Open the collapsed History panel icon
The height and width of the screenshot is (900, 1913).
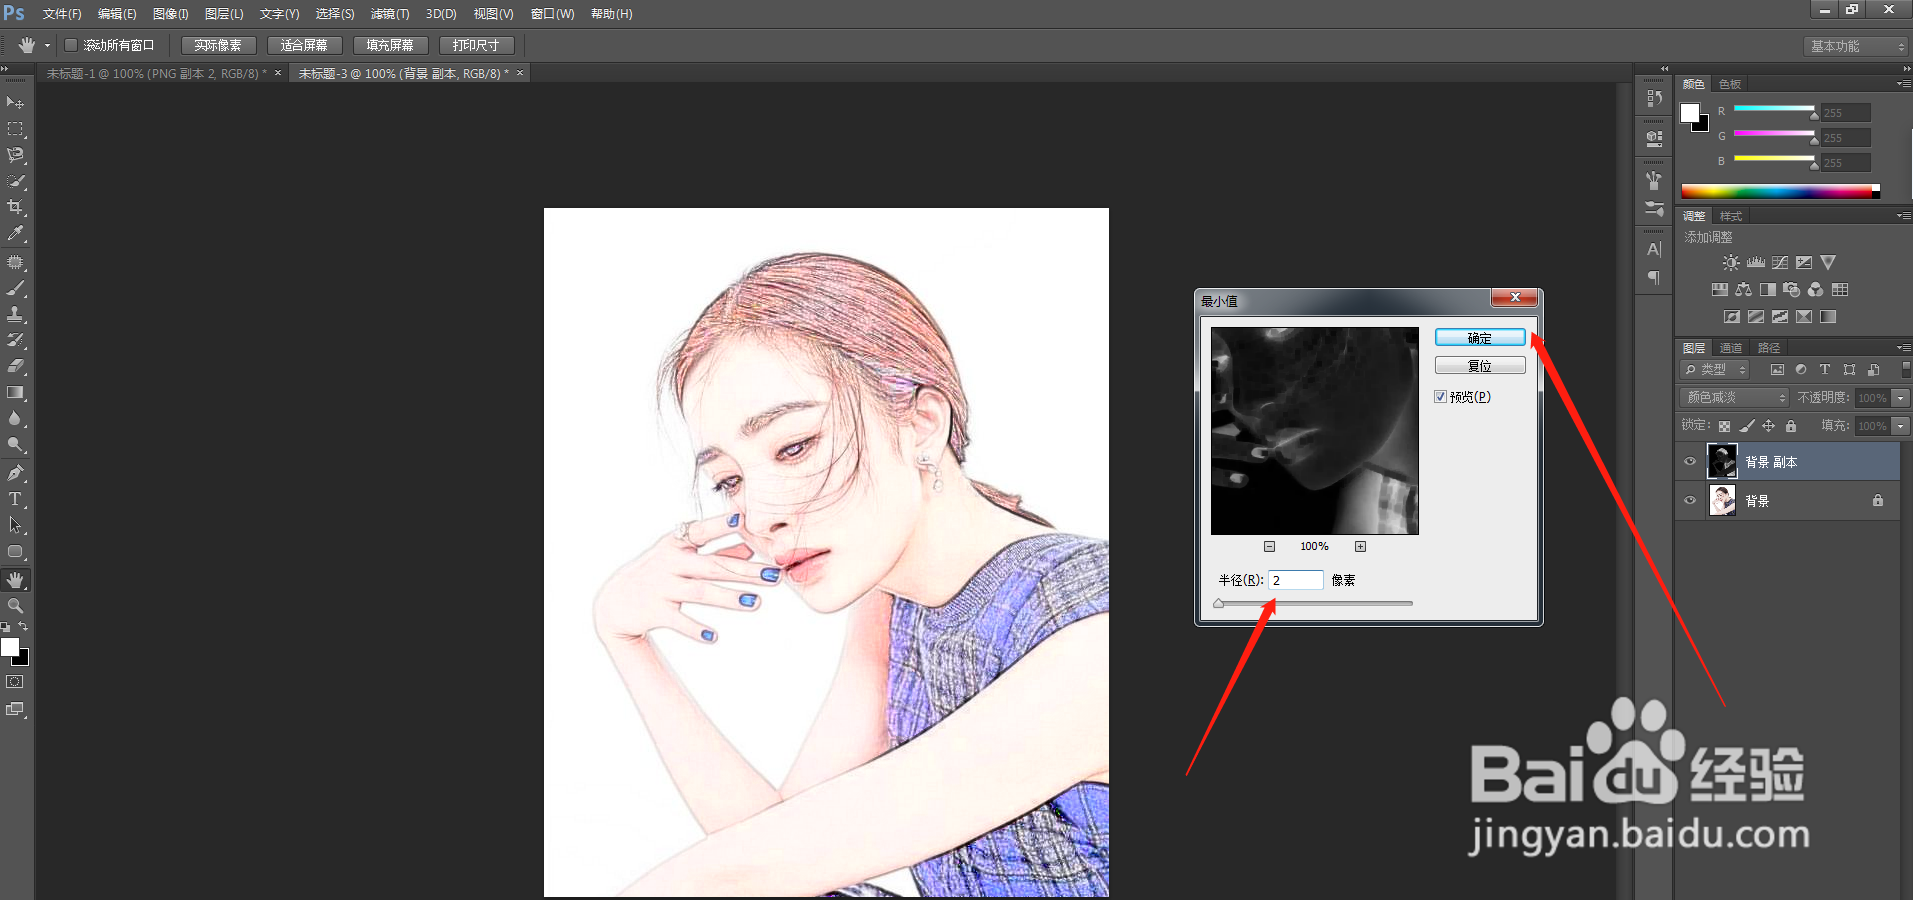[1654, 98]
